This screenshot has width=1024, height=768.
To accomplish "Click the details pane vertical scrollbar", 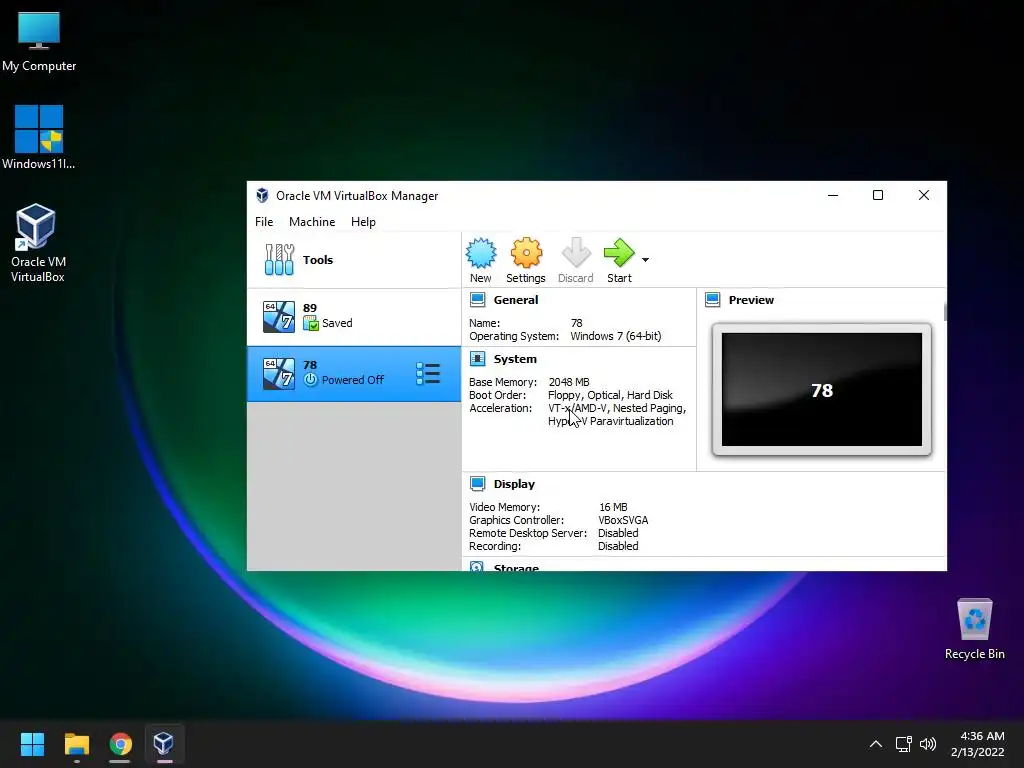I will pyautogui.click(x=945, y=312).
